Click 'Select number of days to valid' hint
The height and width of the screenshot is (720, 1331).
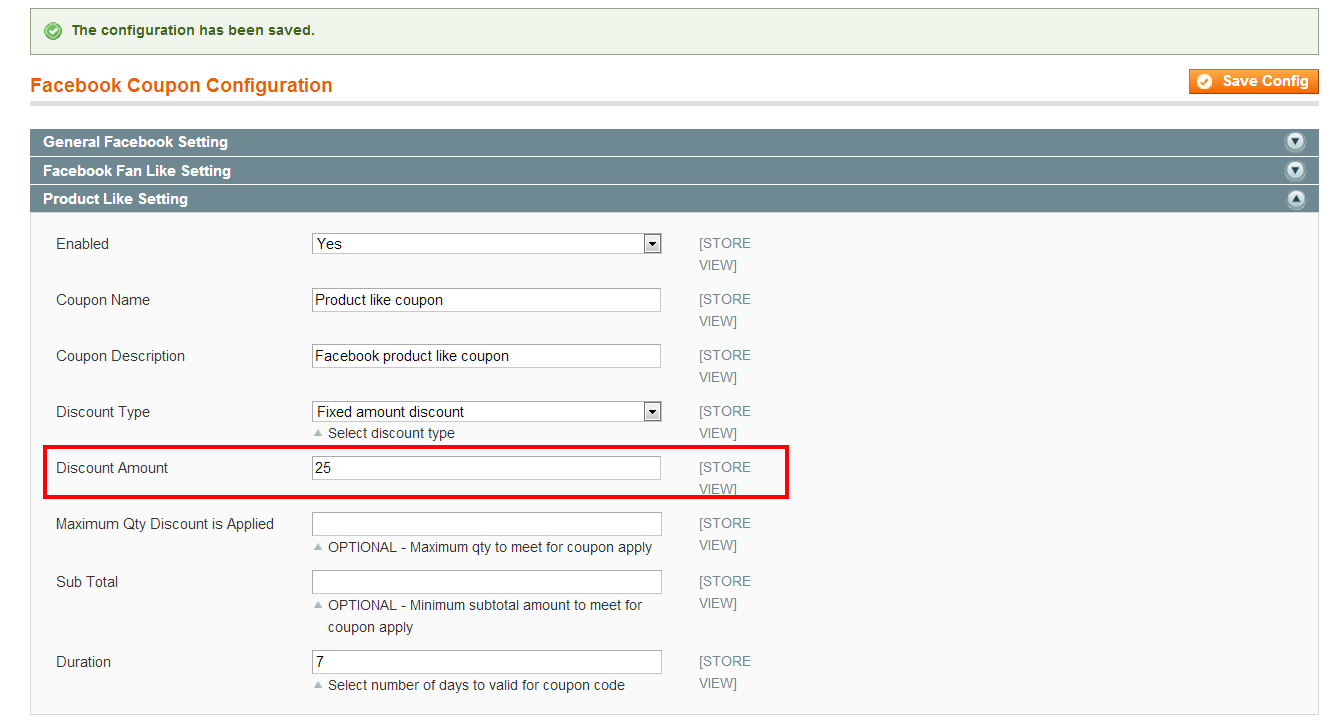click(476, 685)
